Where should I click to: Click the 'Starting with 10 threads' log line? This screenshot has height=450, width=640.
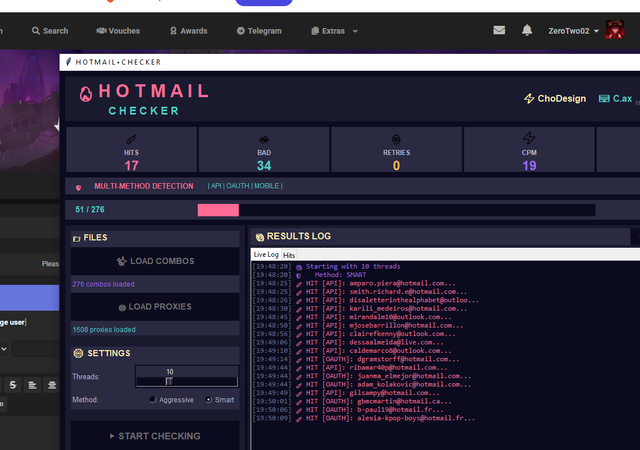pos(353,266)
